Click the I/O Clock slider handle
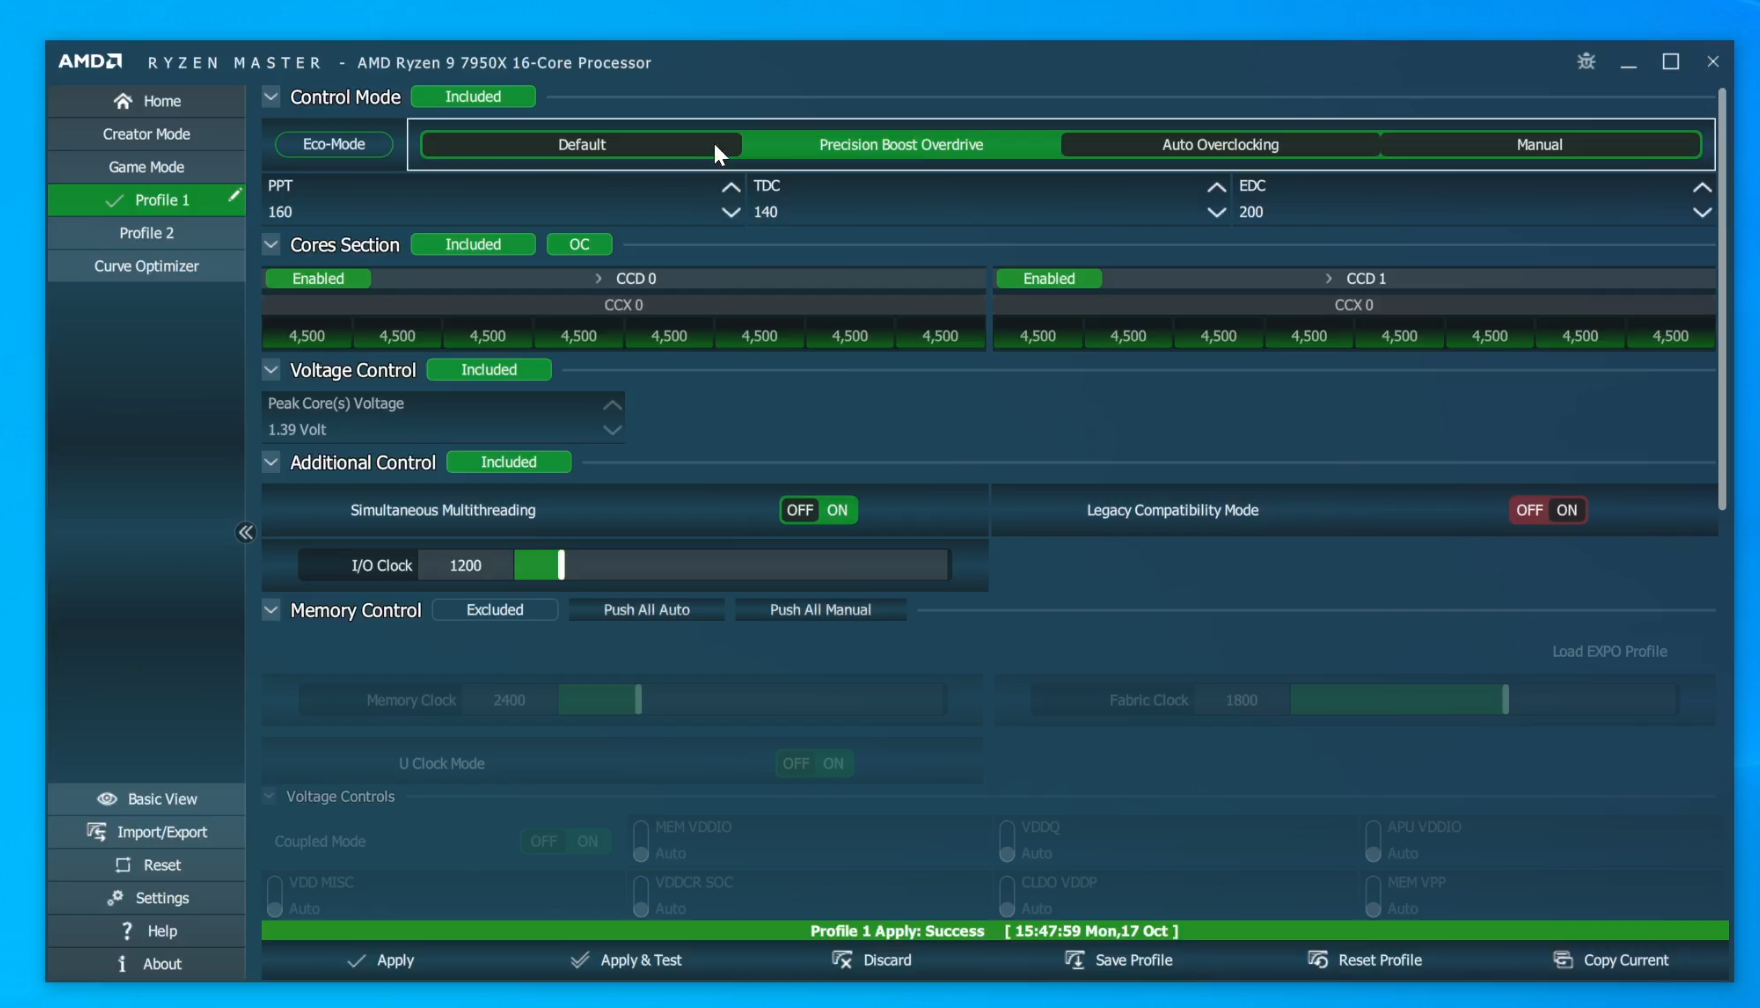This screenshot has width=1760, height=1008. point(561,565)
